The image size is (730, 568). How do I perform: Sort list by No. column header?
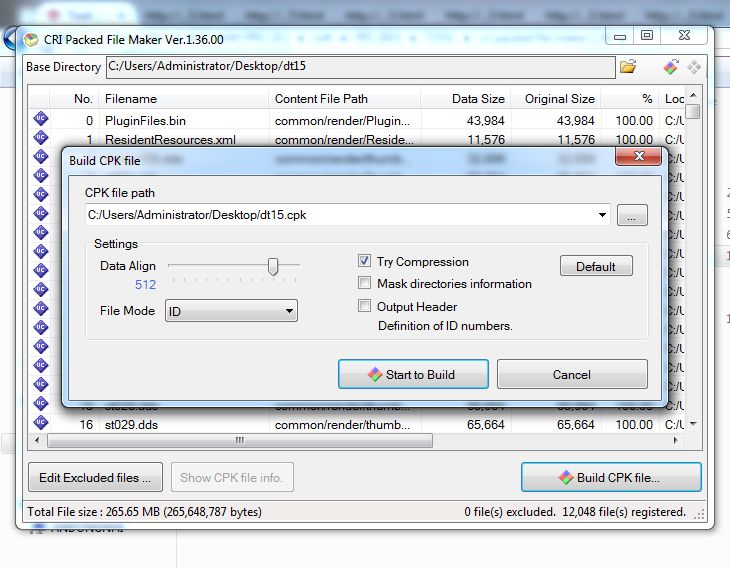pos(74,99)
